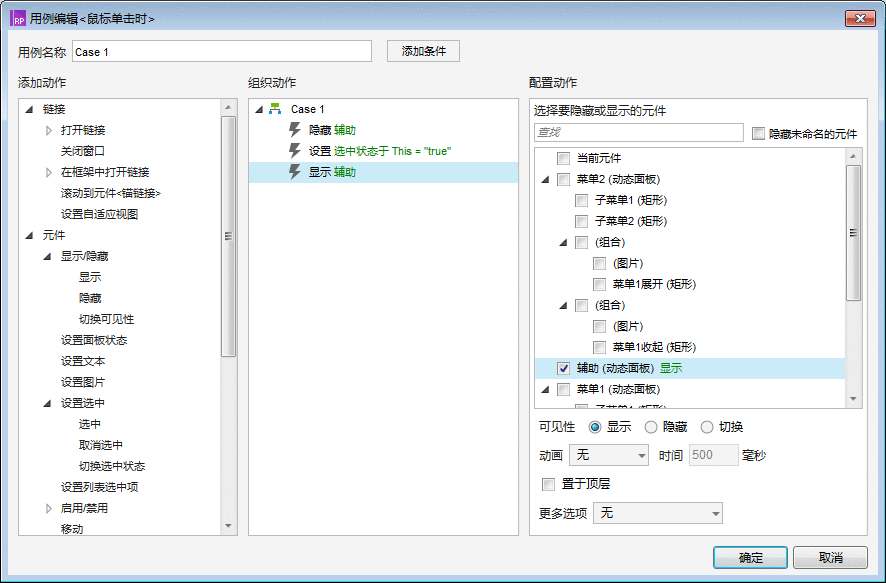
Task: Click the 时间 500 field
Action: [713, 455]
